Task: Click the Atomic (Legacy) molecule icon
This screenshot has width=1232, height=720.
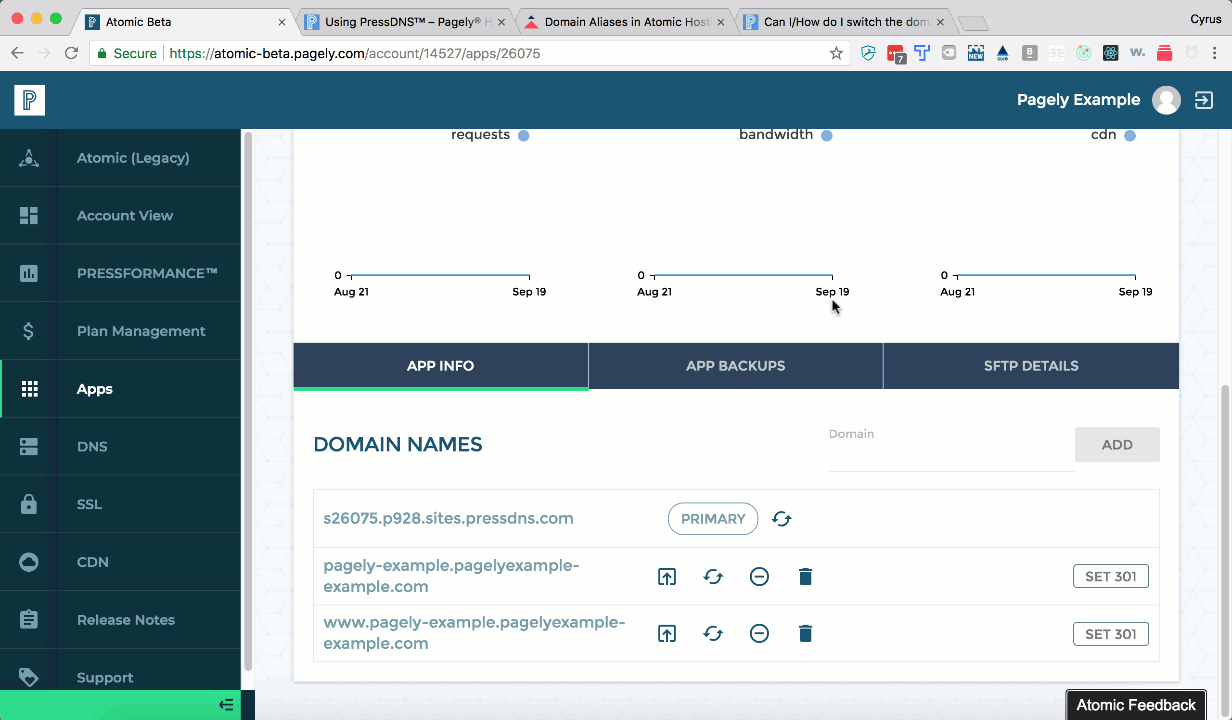Action: pos(29,158)
